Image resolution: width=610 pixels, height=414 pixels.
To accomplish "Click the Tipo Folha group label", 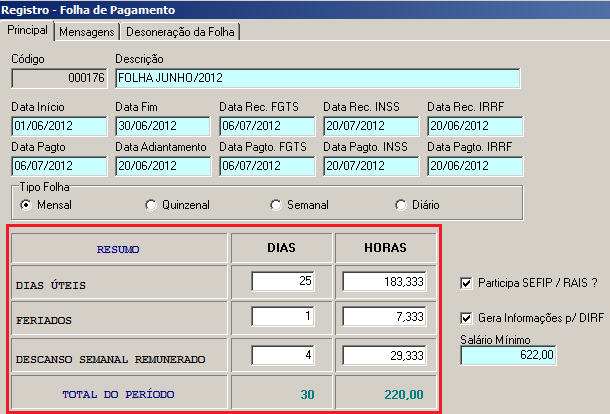I will coord(44,187).
